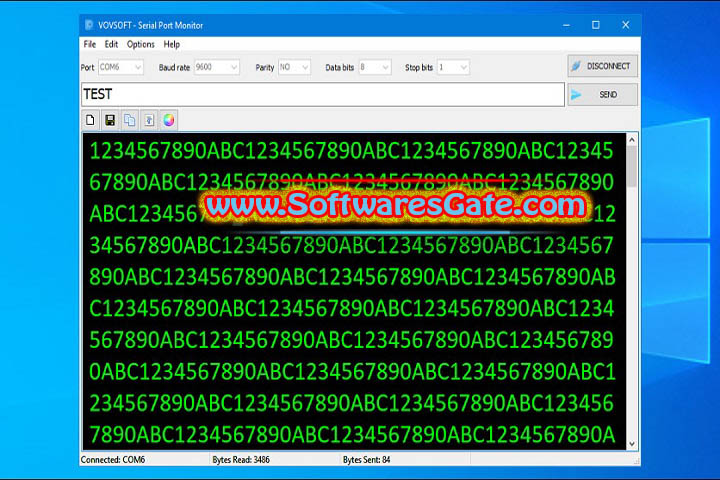Click the scrollbar up arrow
The width and height of the screenshot is (720, 480).
click(632, 139)
